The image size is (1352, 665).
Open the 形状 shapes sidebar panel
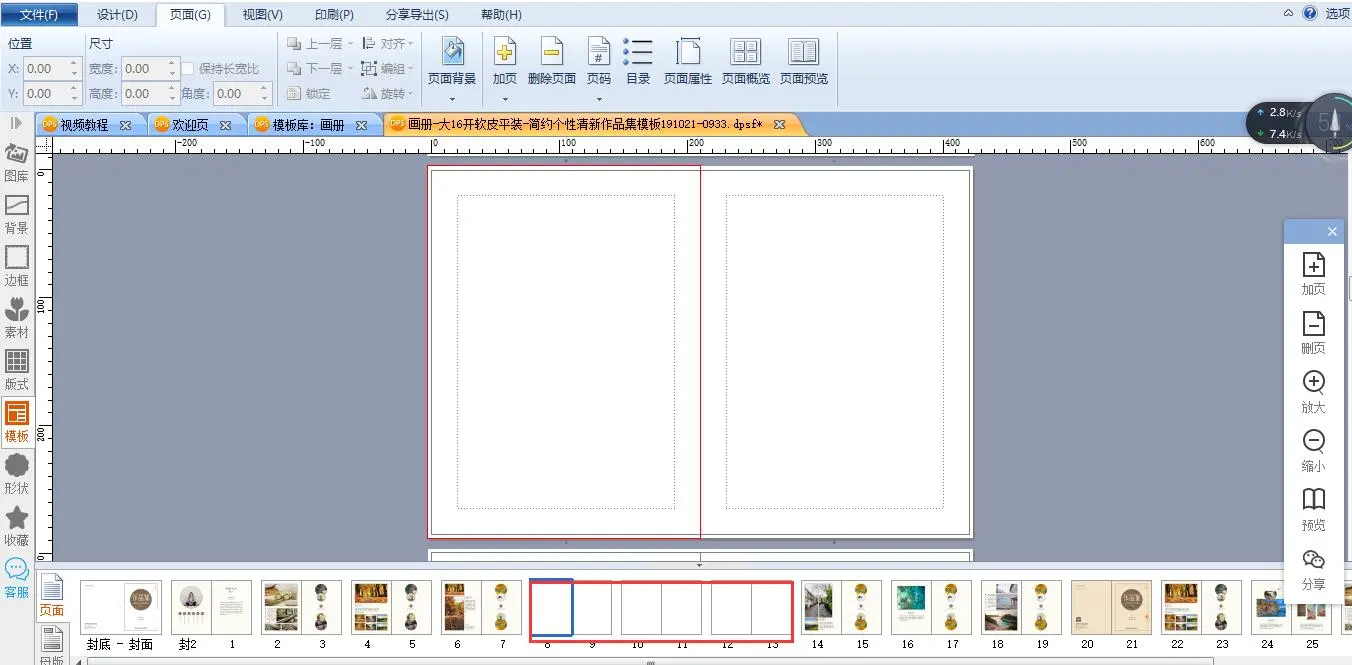pyautogui.click(x=17, y=474)
